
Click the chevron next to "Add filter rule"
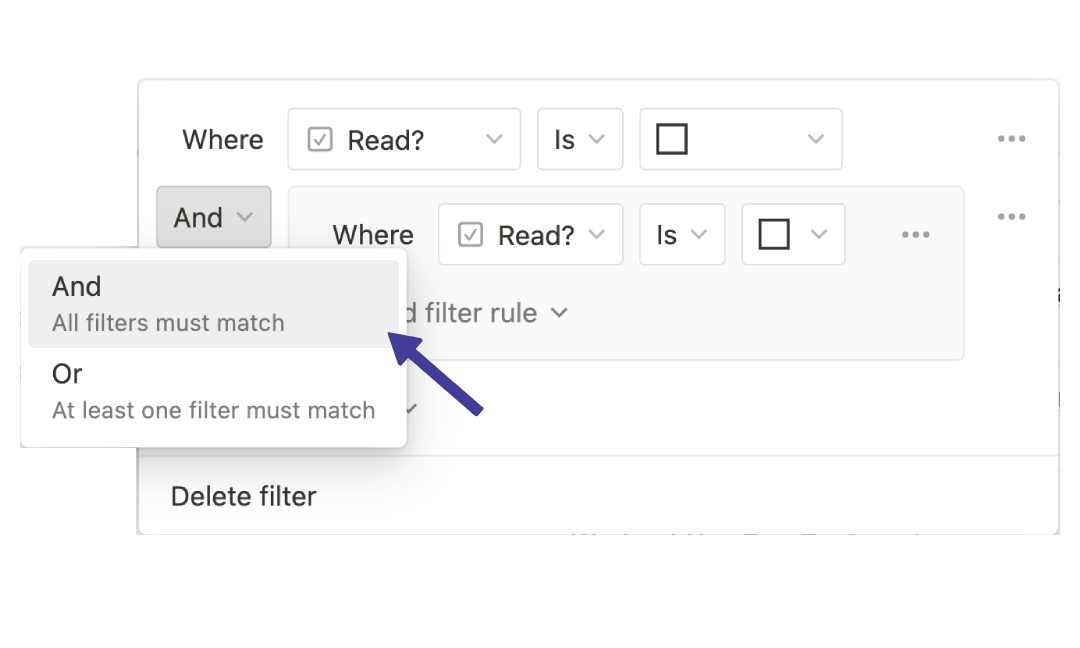click(x=560, y=313)
